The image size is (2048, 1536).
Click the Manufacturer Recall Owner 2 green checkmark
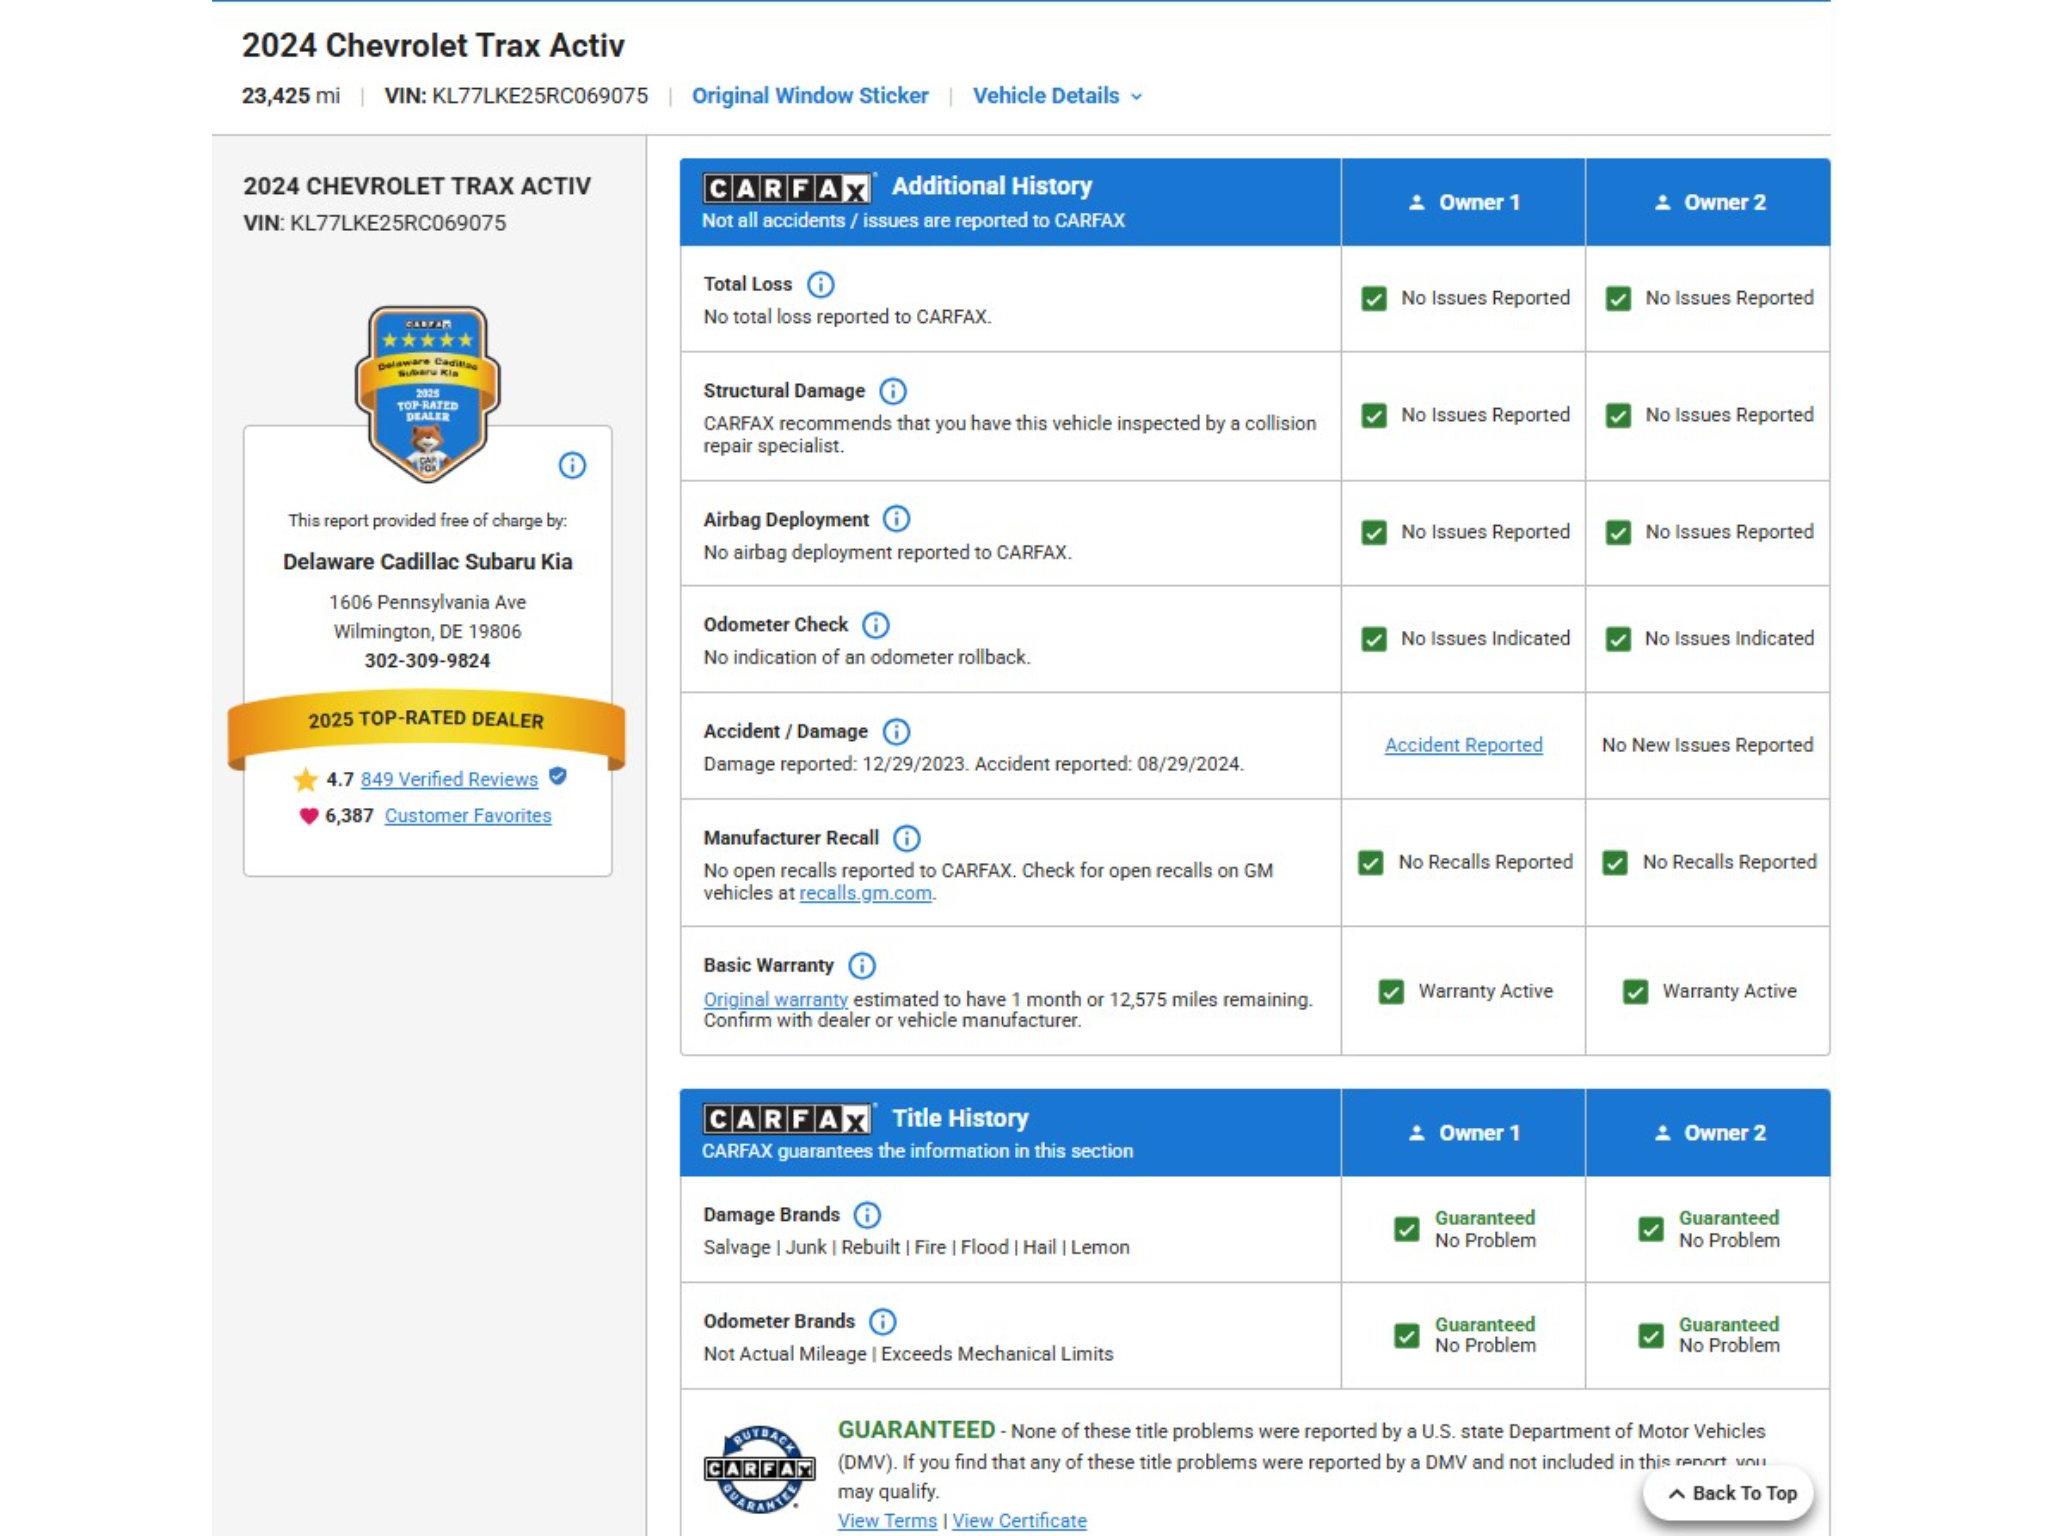pos(1615,863)
